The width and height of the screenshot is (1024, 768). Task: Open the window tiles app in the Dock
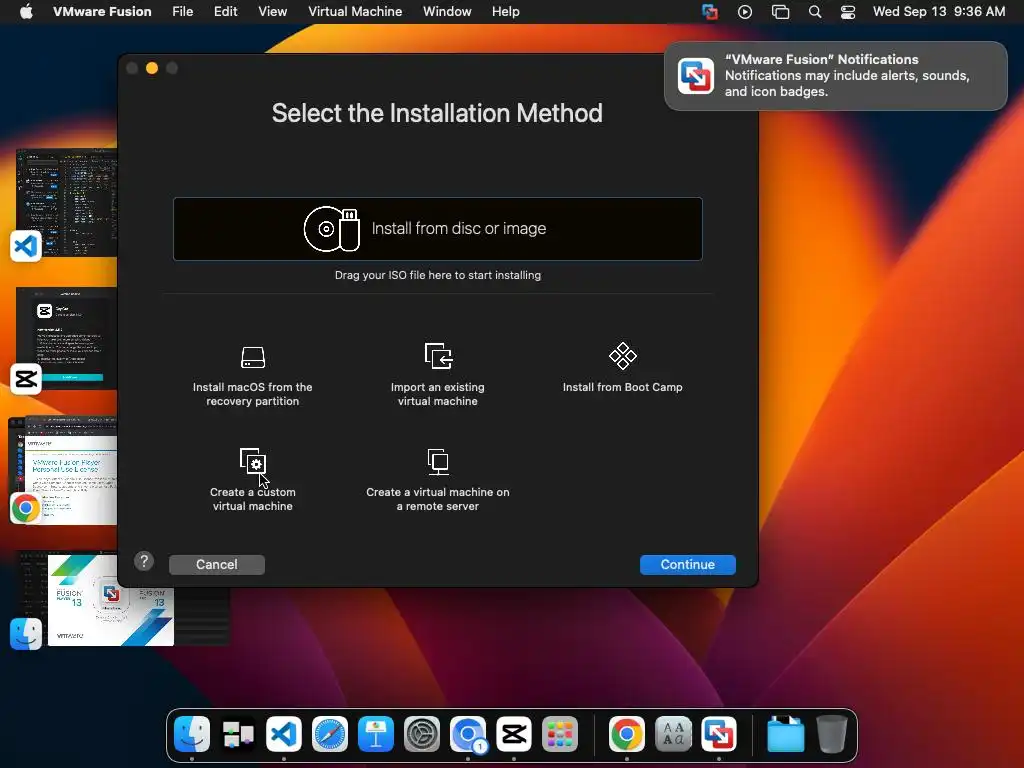(x=238, y=734)
